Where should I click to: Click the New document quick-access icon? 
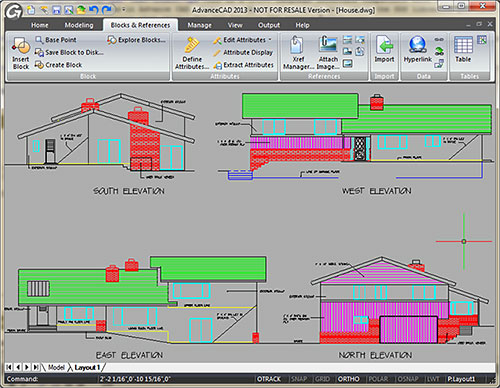coord(31,10)
